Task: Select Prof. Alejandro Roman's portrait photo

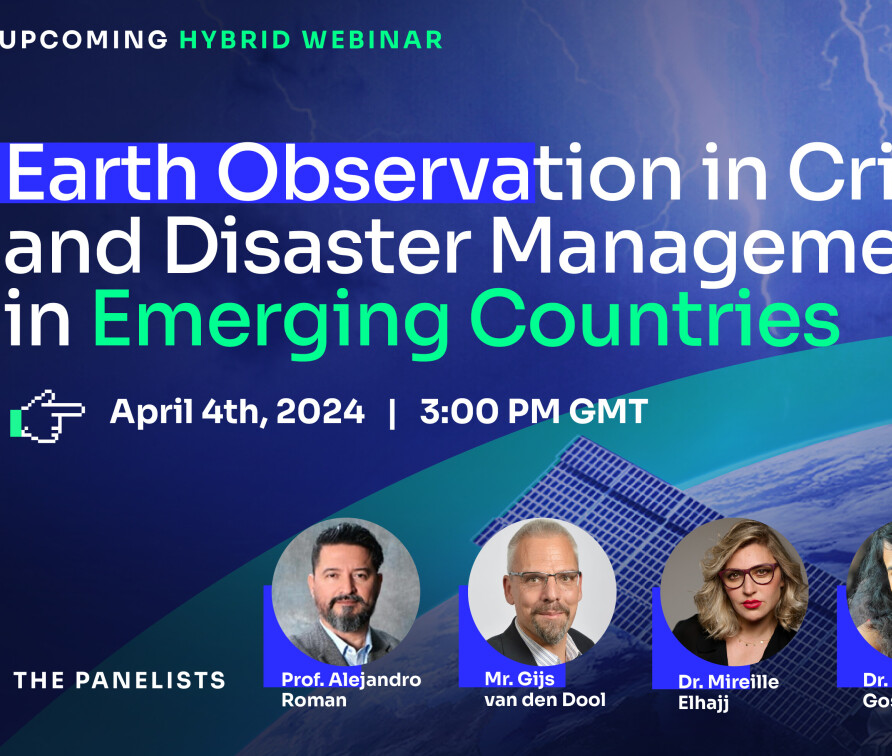Action: click(345, 592)
